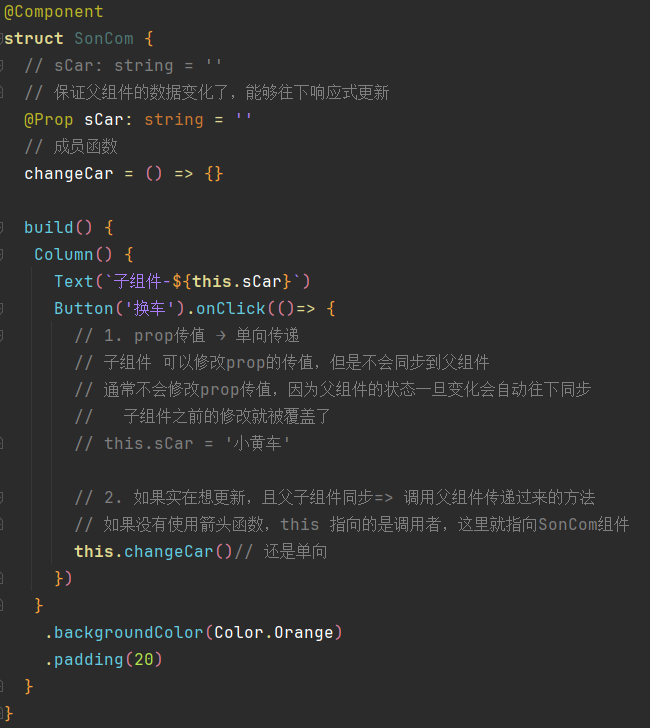The width and height of the screenshot is (650, 728).
Task: Click the onClick method name
Action: (231, 308)
